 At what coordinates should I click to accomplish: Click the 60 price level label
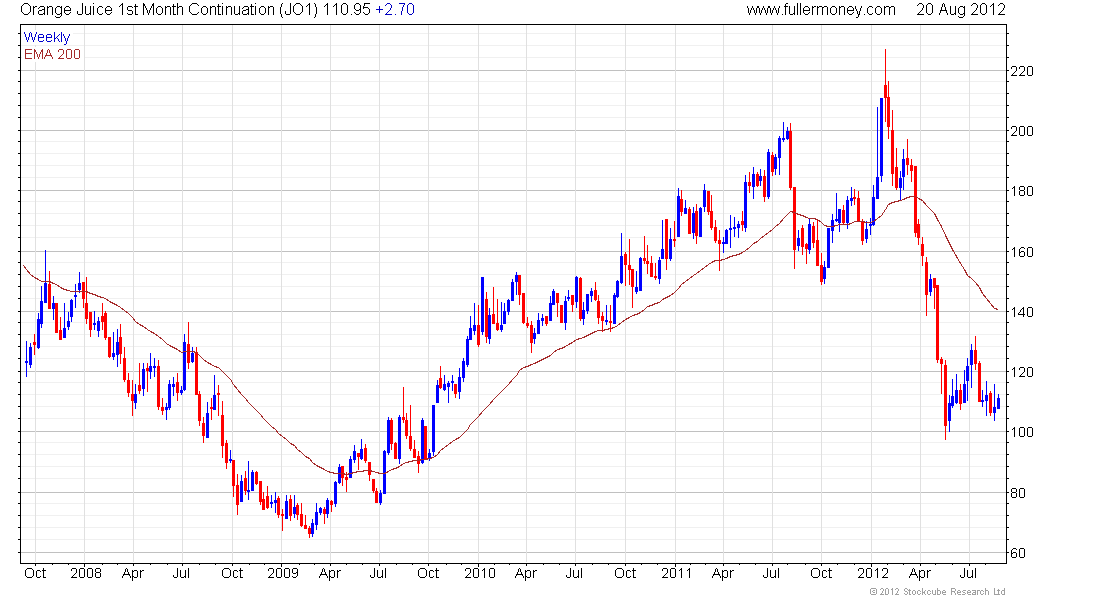tap(1017, 553)
